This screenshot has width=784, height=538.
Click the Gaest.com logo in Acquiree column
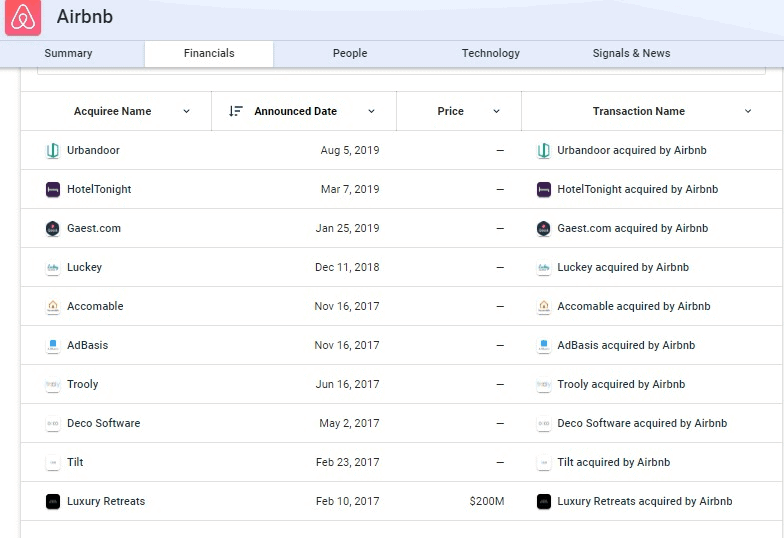[x=53, y=229]
